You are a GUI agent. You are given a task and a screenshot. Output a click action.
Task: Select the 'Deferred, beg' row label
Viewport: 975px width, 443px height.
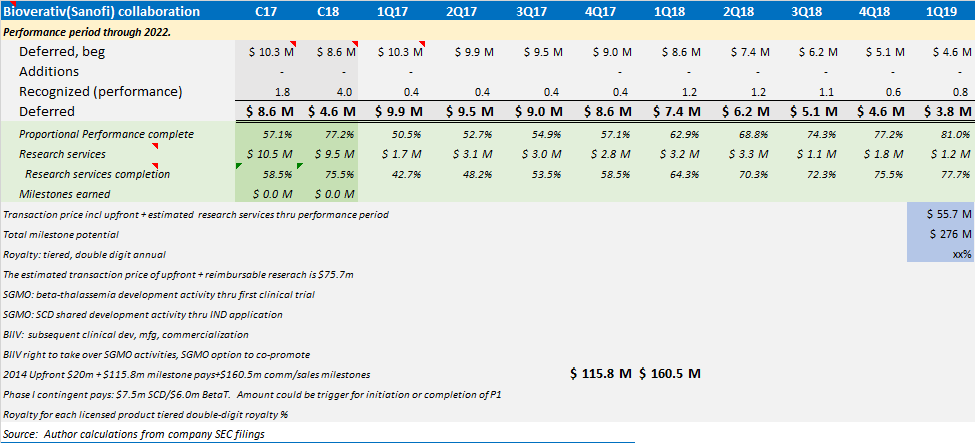click(x=62, y=52)
